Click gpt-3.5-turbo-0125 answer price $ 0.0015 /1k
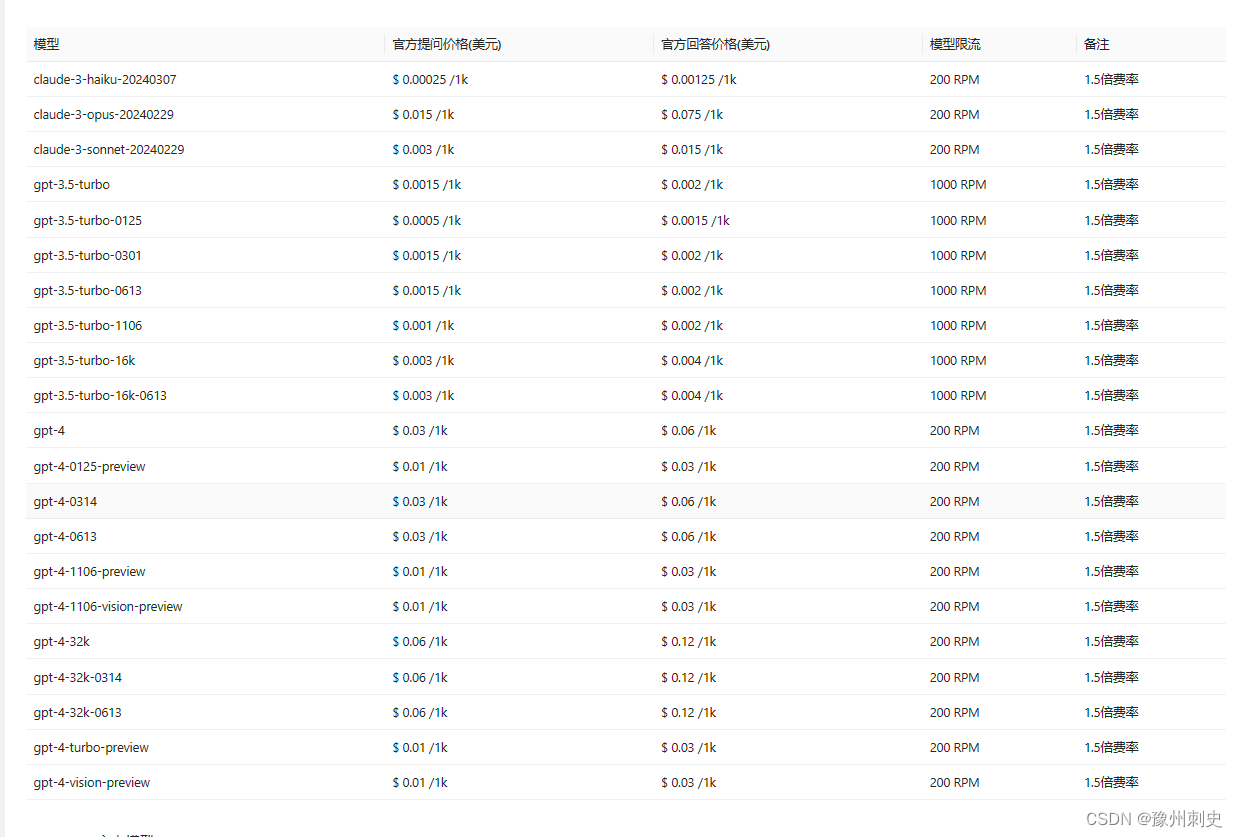This screenshot has height=837, width=1238. pos(696,220)
